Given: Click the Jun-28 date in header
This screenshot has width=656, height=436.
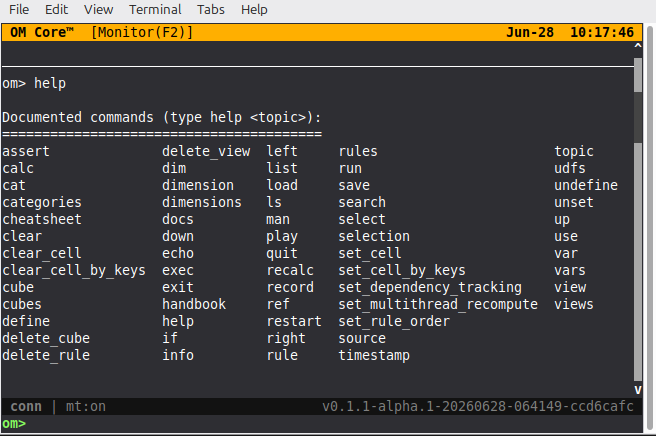Looking at the screenshot, I should [530, 32].
